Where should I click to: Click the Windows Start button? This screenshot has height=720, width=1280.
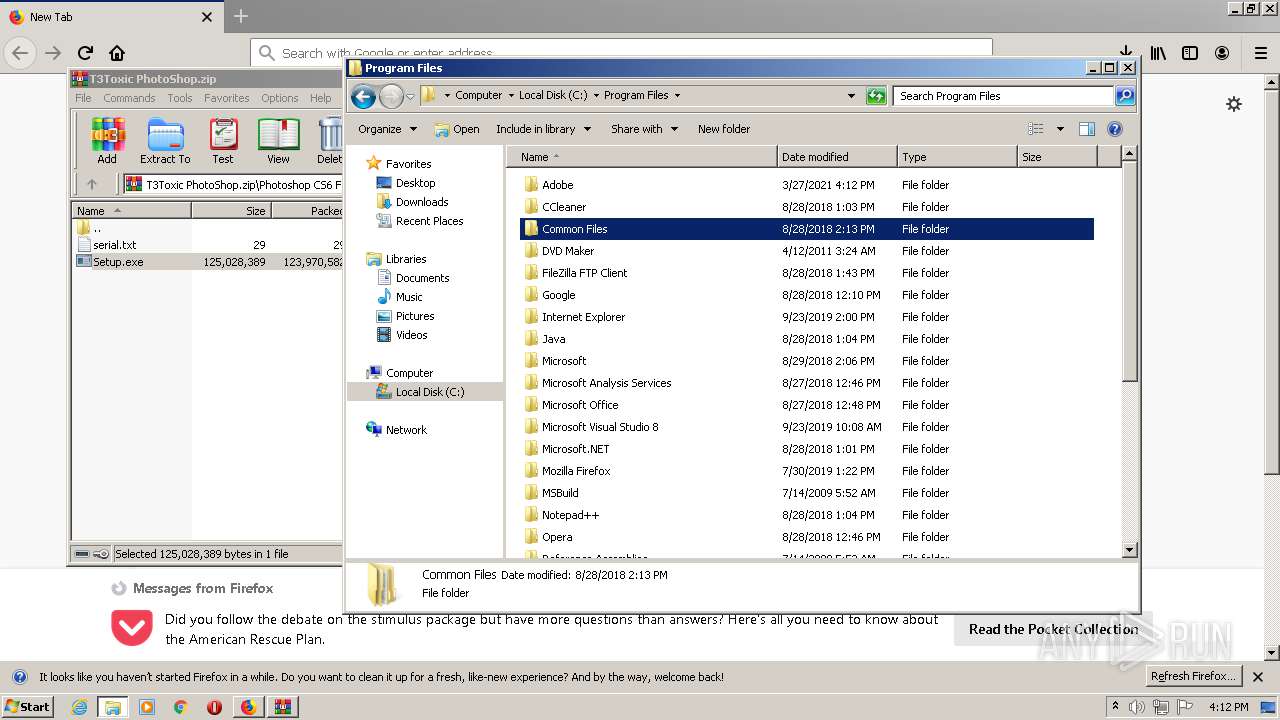[x=28, y=707]
